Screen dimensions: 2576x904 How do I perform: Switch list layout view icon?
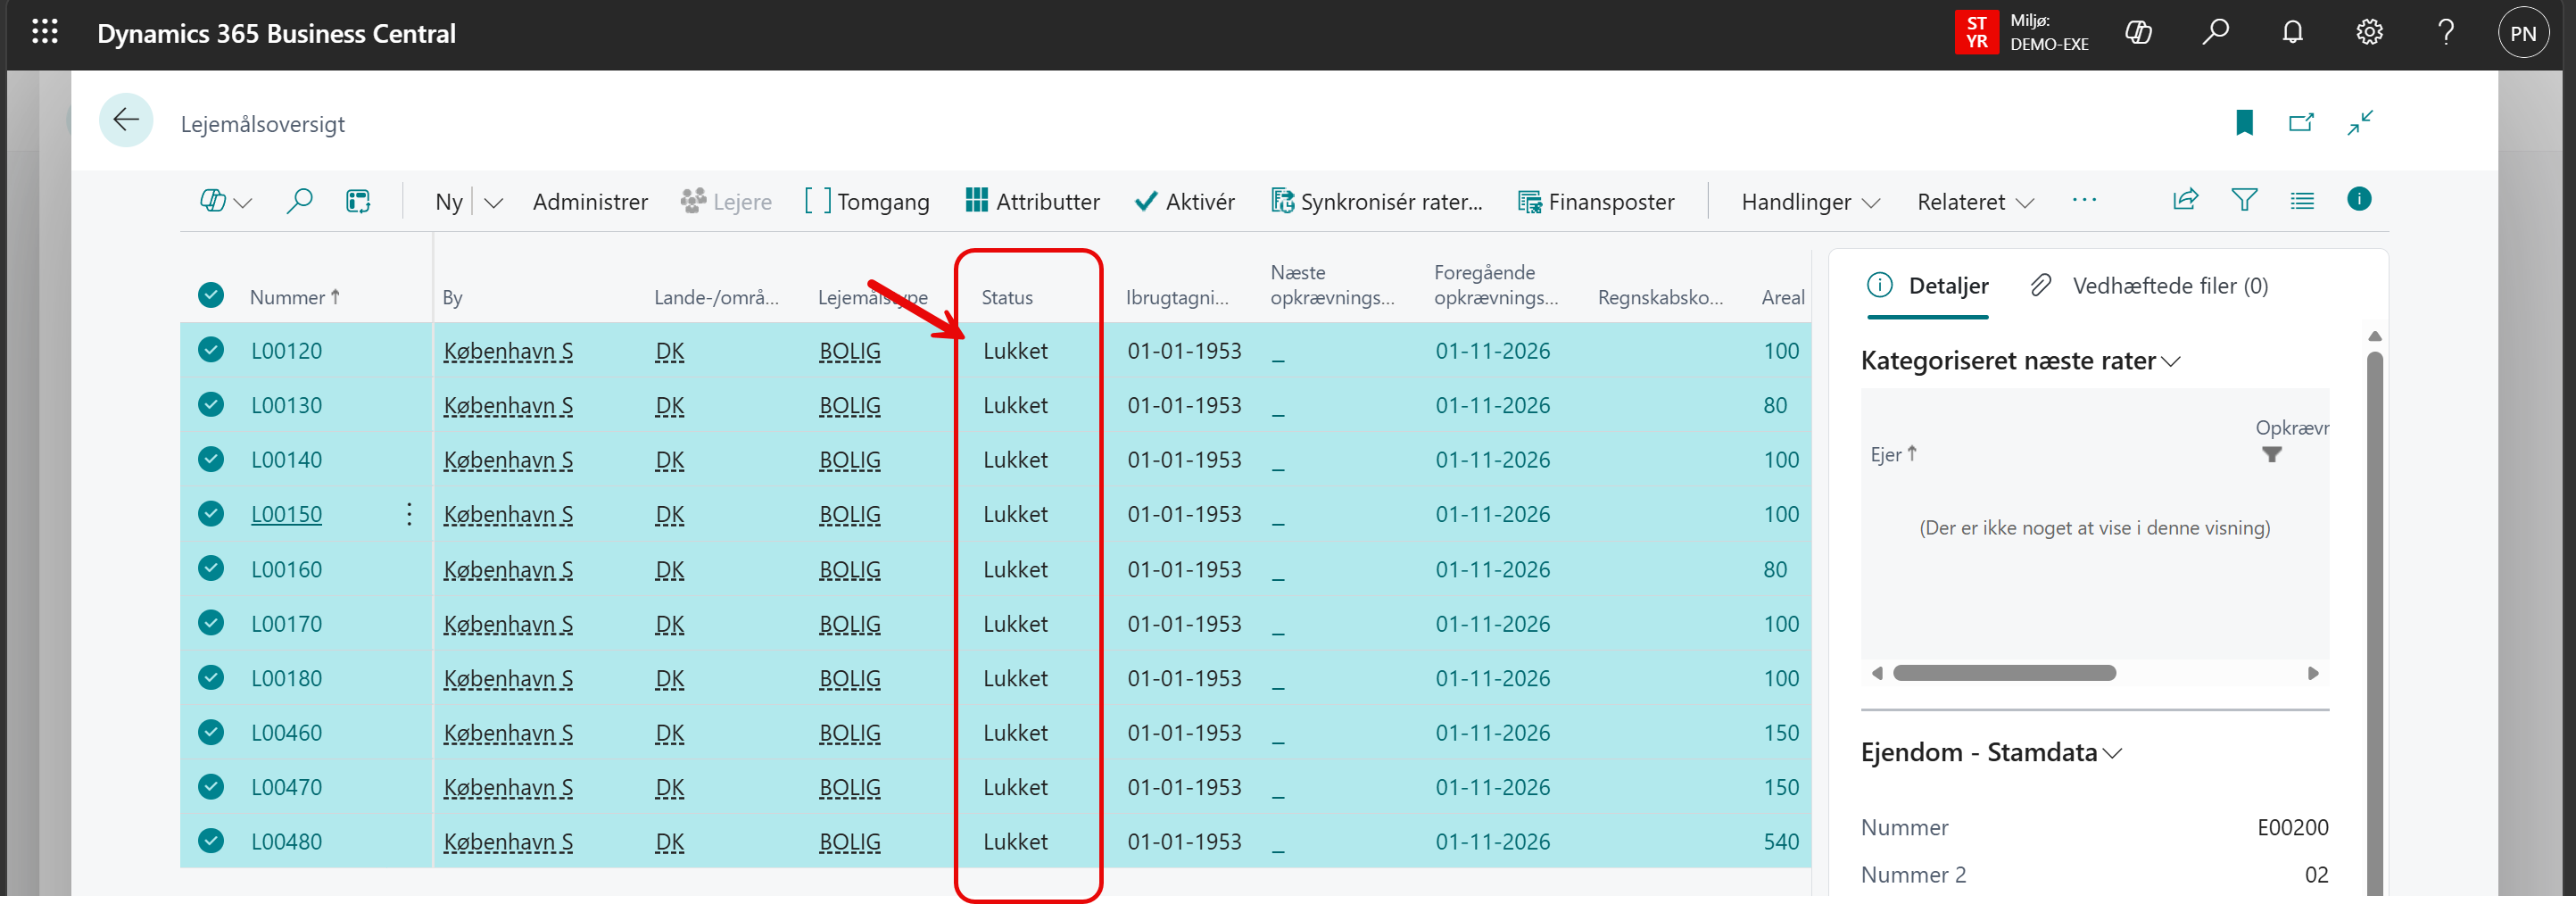pos(2302,200)
